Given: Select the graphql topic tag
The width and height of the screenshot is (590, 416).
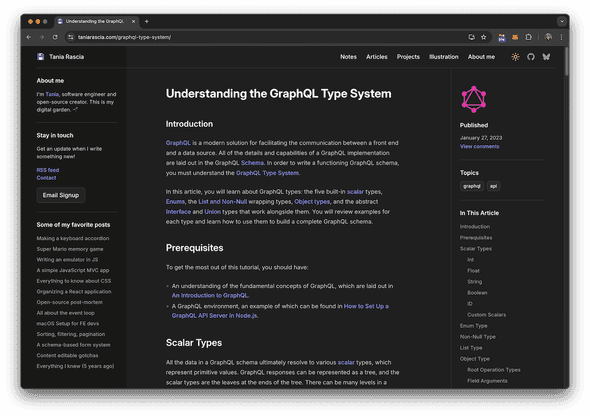Looking at the screenshot, I should click(472, 186).
